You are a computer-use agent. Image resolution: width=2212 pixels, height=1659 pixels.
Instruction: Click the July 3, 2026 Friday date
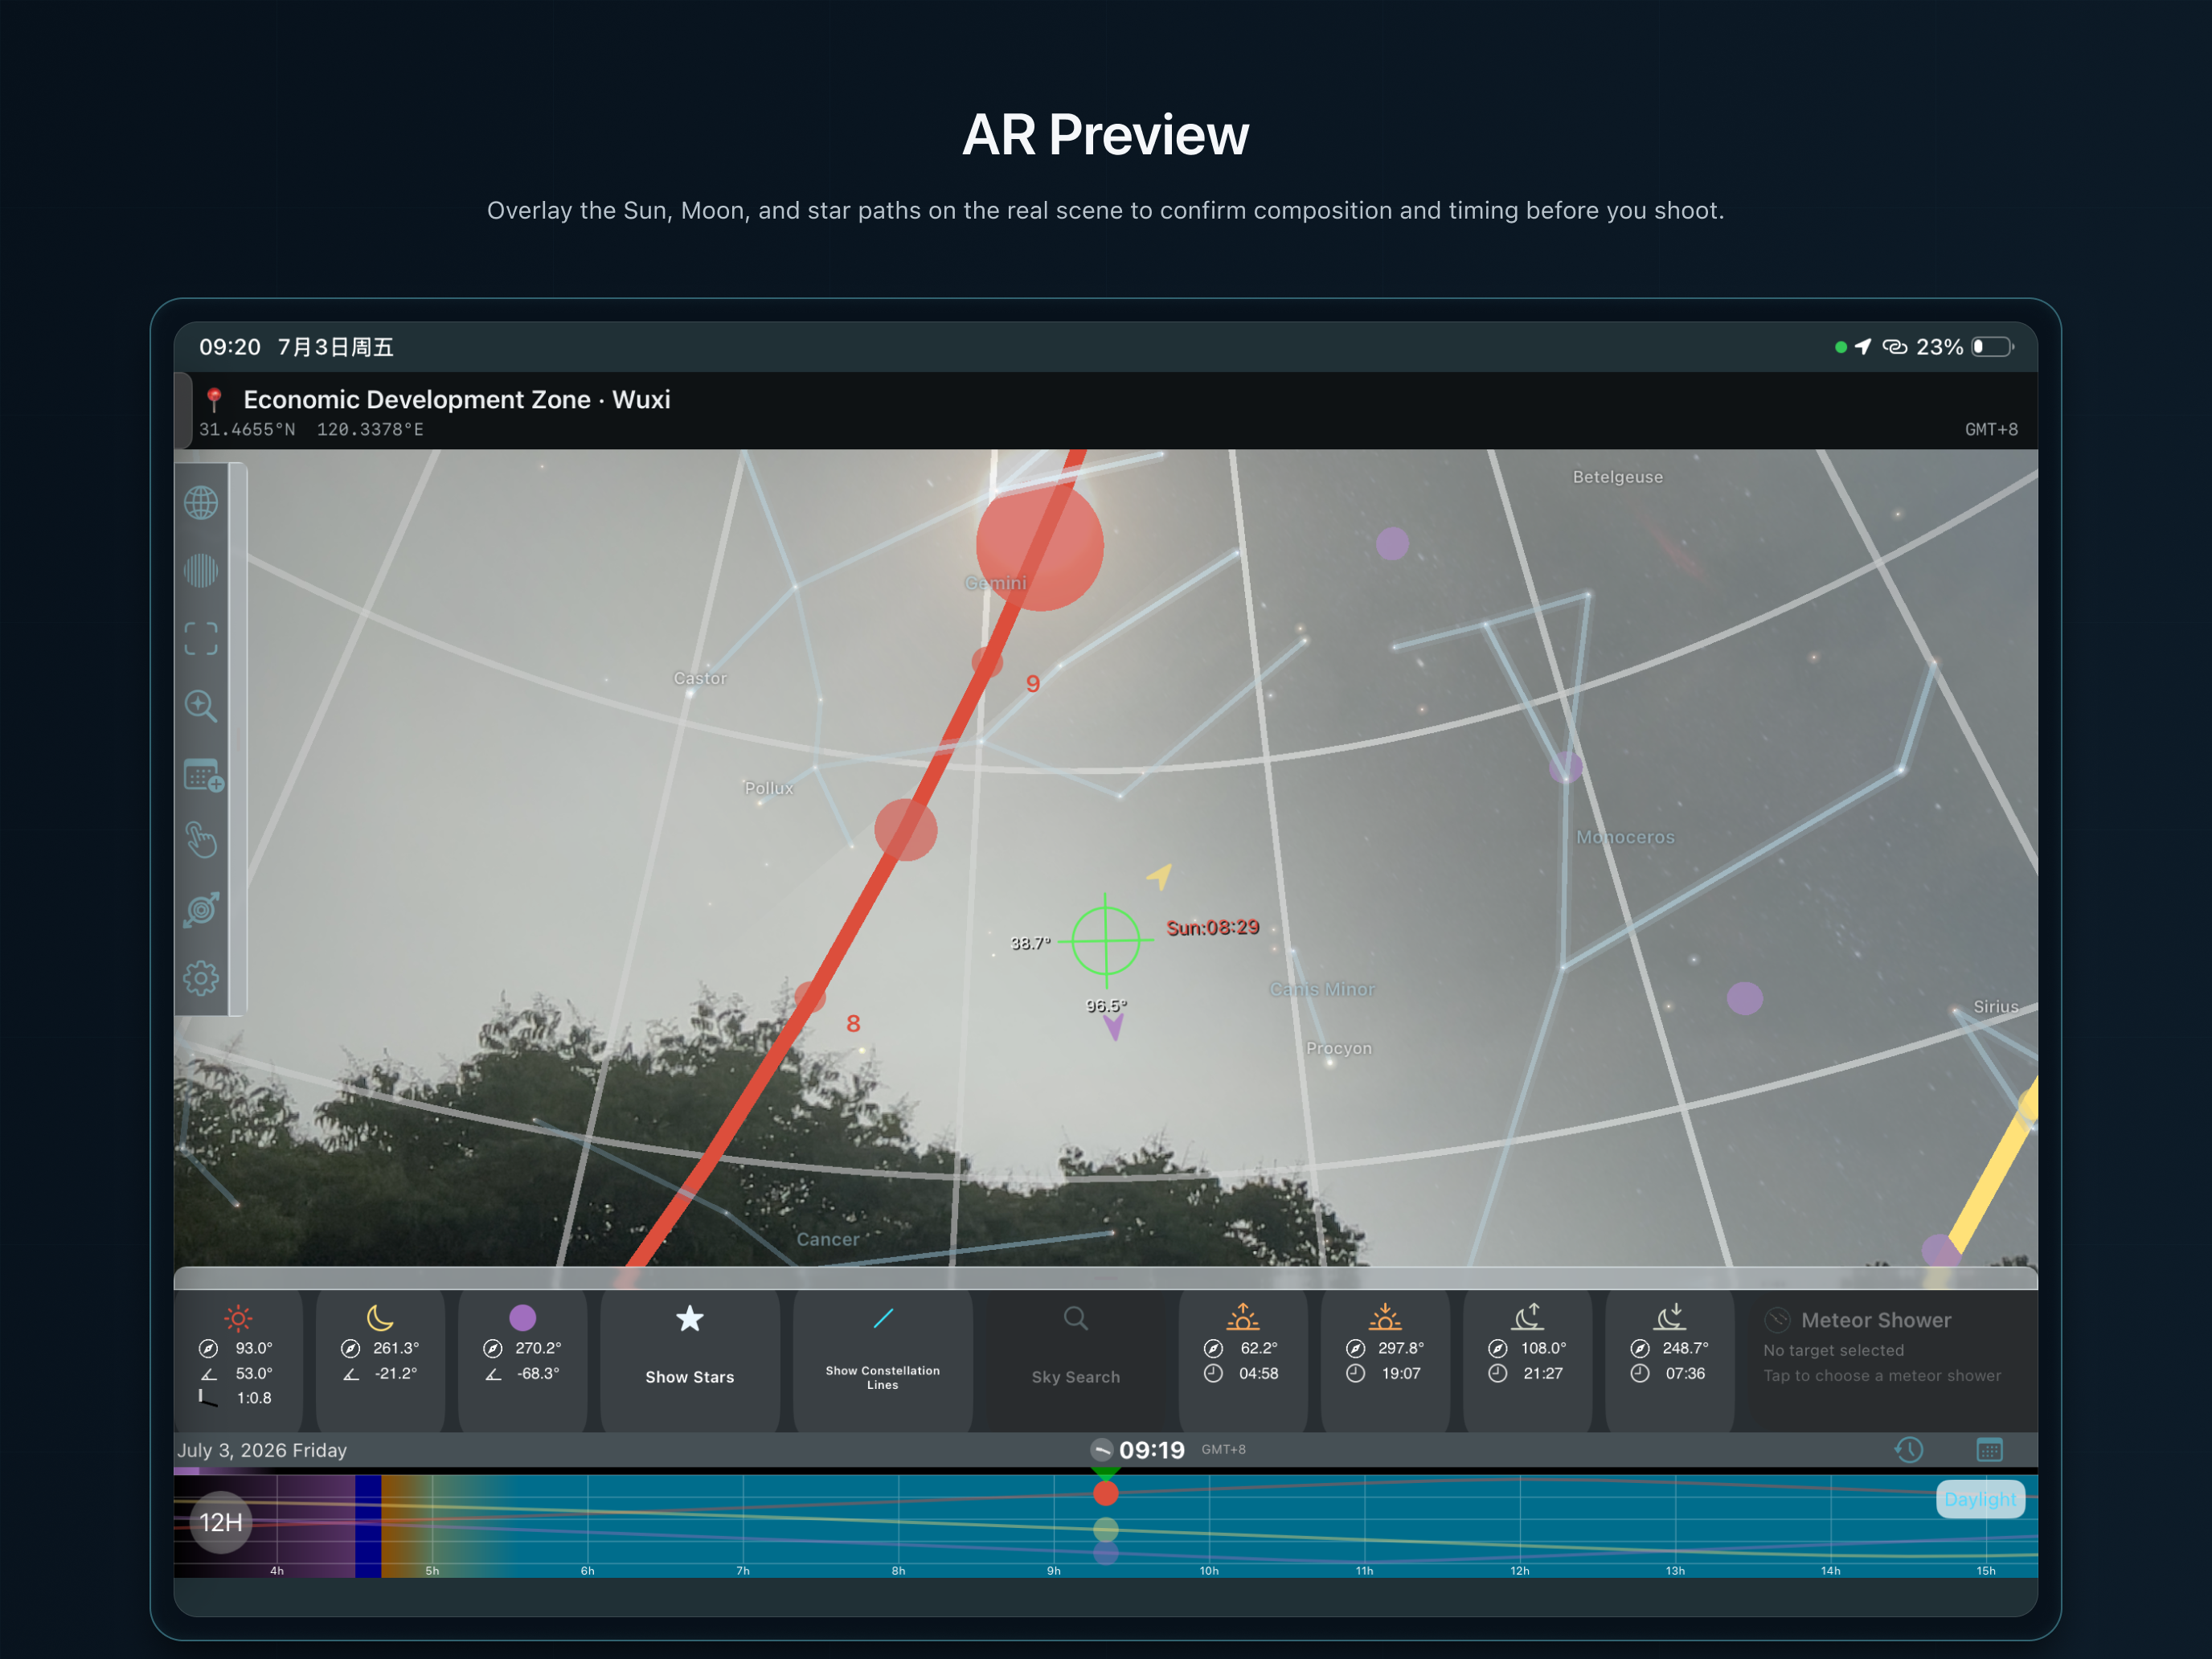point(262,1450)
